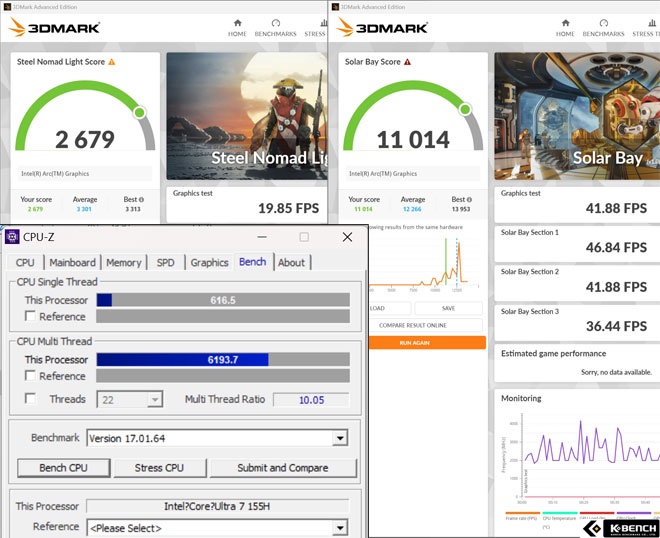The width and height of the screenshot is (660, 538).
Task: Enable the Threads checkbox in CPU-Z
Action: point(30,398)
